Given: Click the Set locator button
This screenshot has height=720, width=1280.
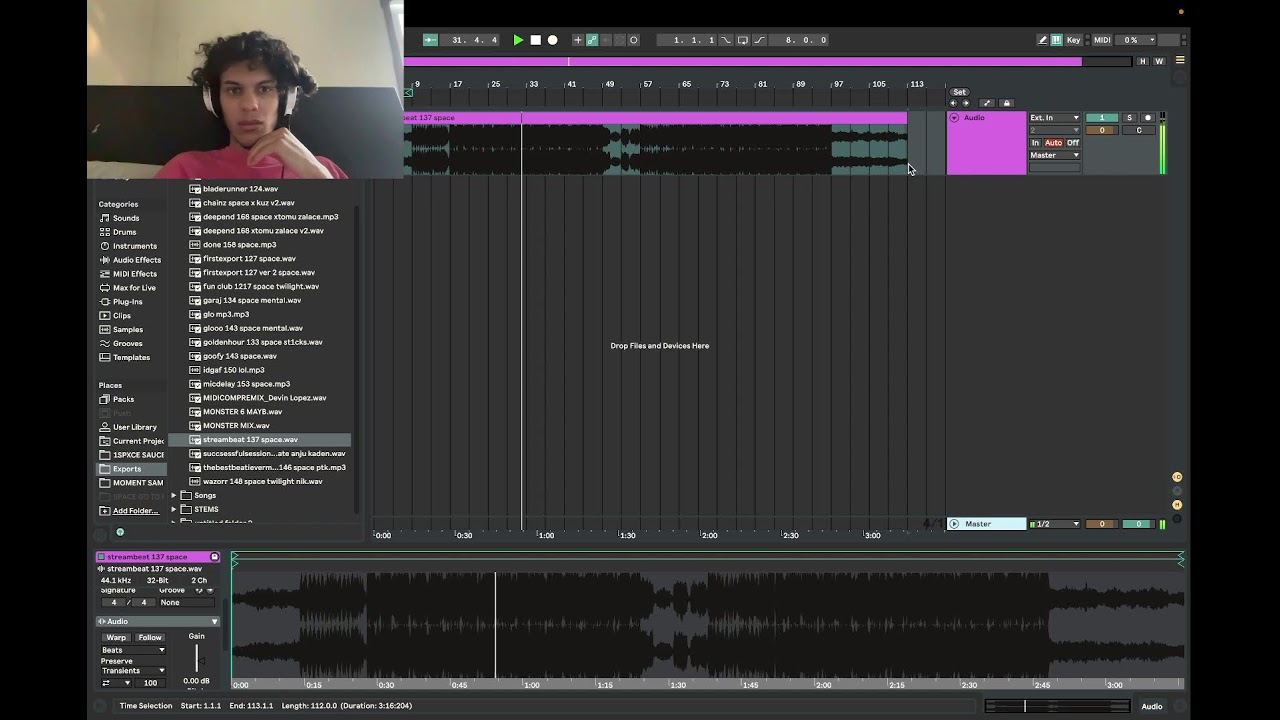Looking at the screenshot, I should point(959,92).
